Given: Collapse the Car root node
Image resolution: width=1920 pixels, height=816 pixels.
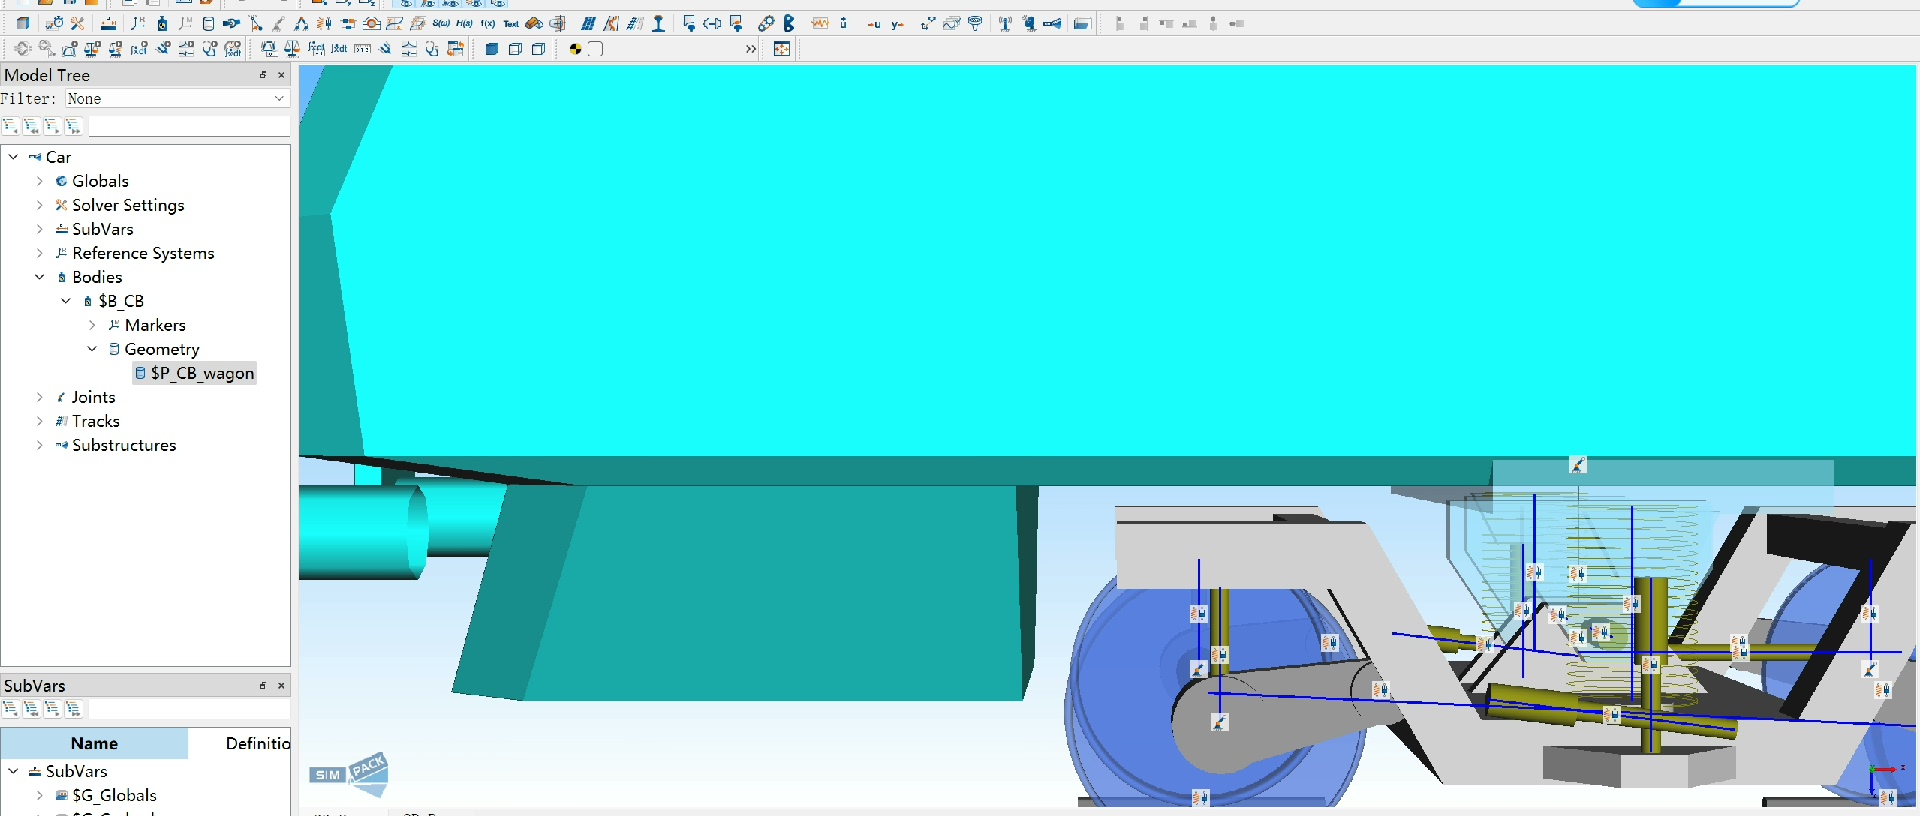Looking at the screenshot, I should pyautogui.click(x=13, y=157).
